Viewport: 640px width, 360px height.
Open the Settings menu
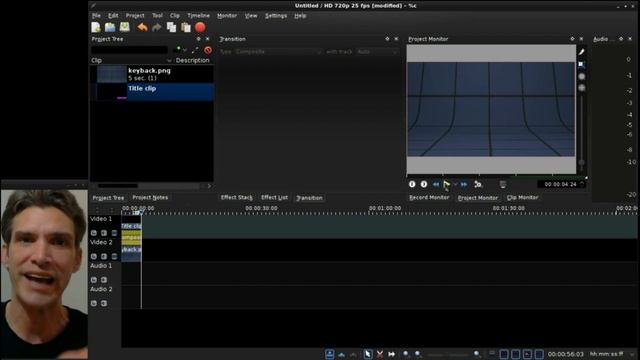click(276, 16)
